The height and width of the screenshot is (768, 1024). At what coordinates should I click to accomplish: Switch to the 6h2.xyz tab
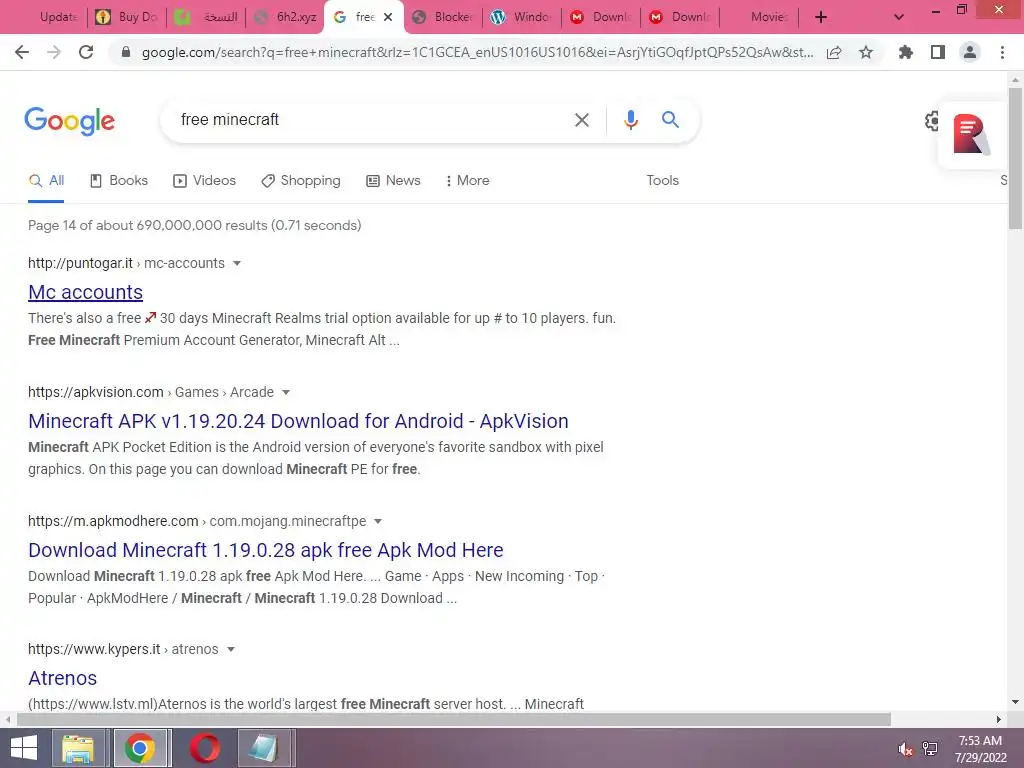286,17
